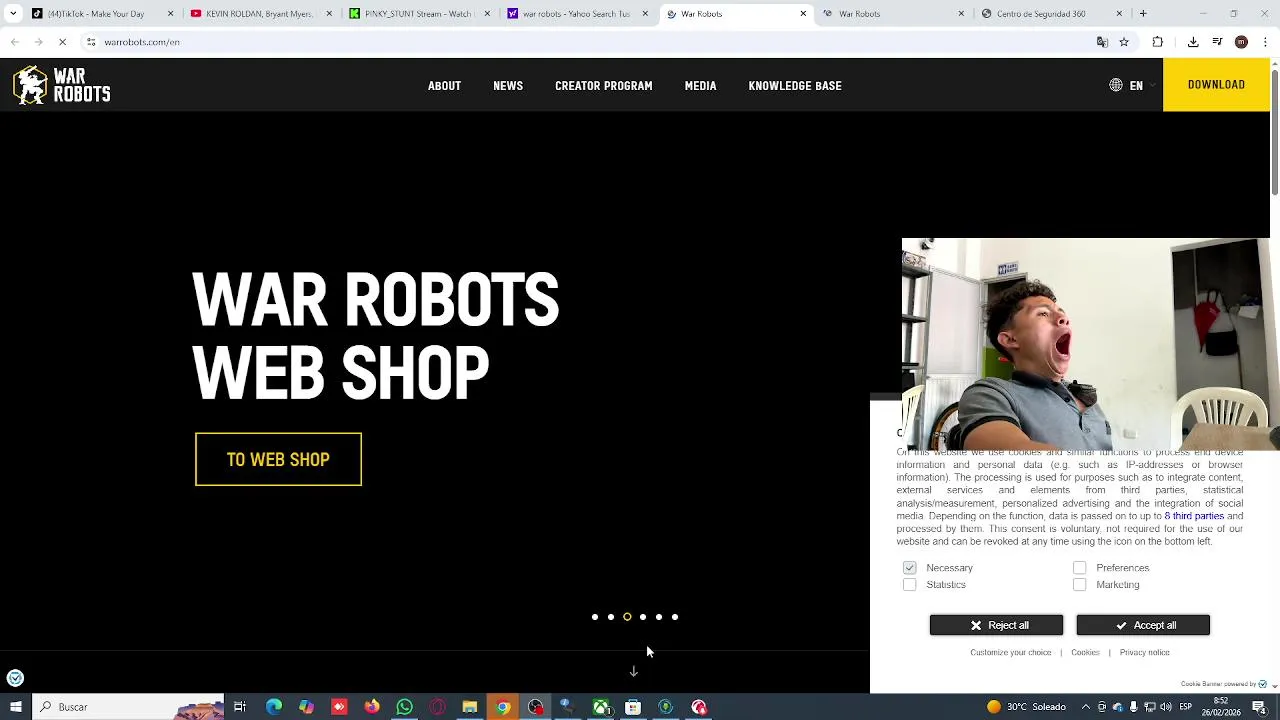
Task: Select the second carousel dot
Action: click(611, 617)
